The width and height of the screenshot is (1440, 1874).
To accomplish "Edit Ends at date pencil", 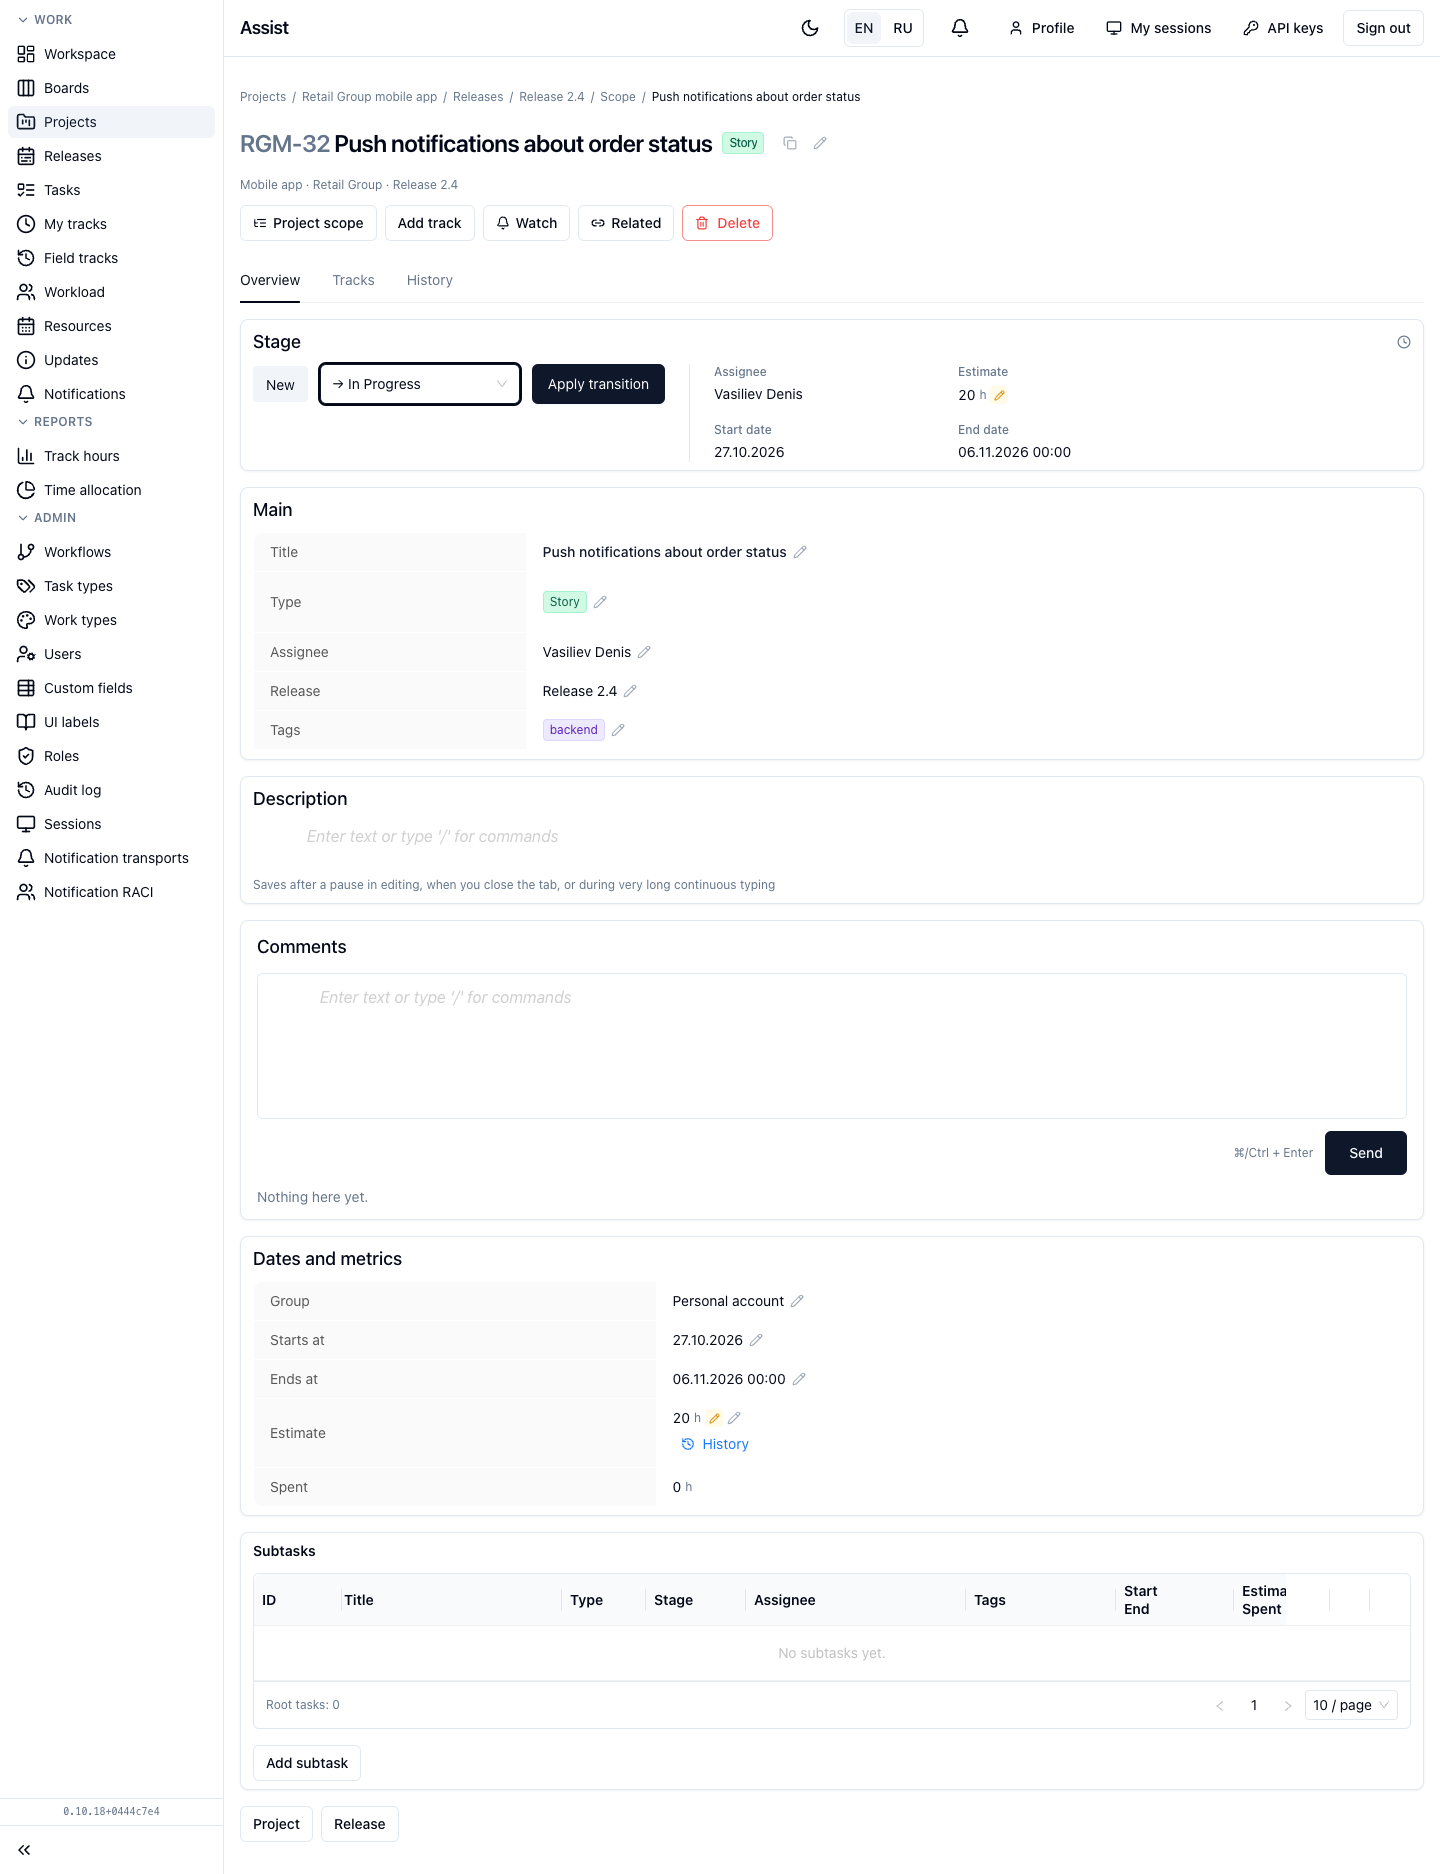I will [799, 1379].
